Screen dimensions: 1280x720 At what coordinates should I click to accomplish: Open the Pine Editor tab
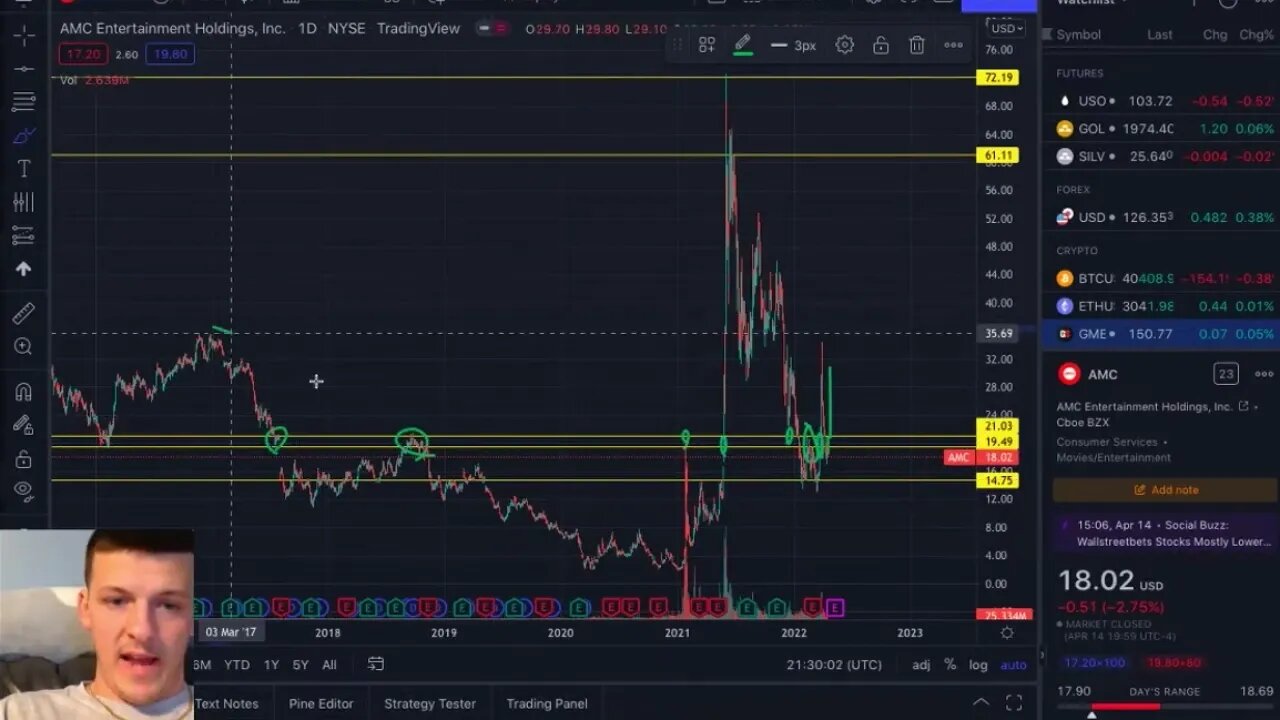click(x=321, y=704)
